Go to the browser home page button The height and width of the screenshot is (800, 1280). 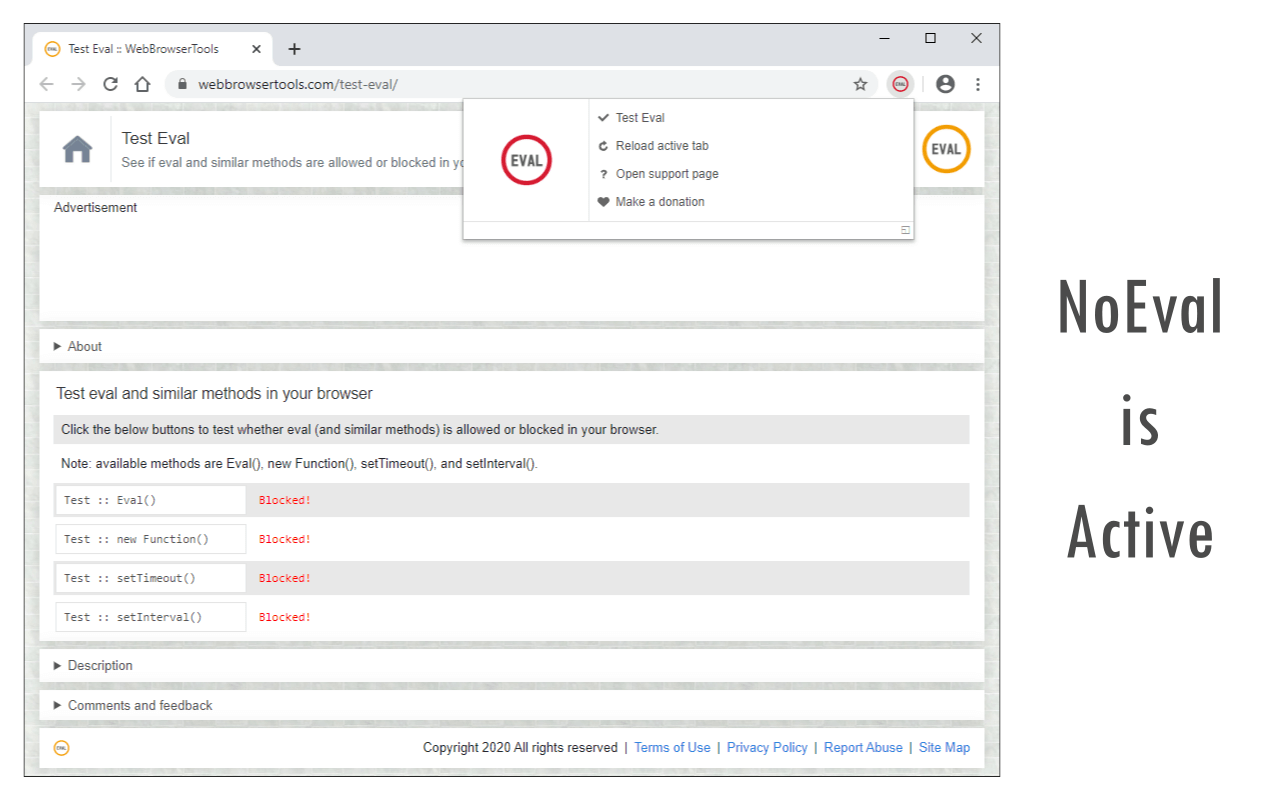[143, 84]
